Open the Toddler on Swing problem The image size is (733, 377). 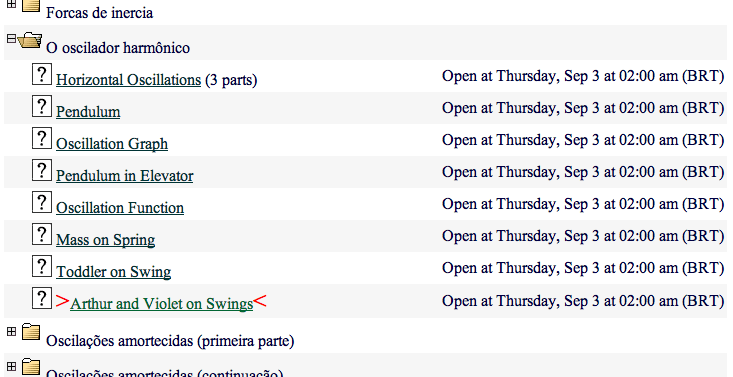pyautogui.click(x=113, y=272)
